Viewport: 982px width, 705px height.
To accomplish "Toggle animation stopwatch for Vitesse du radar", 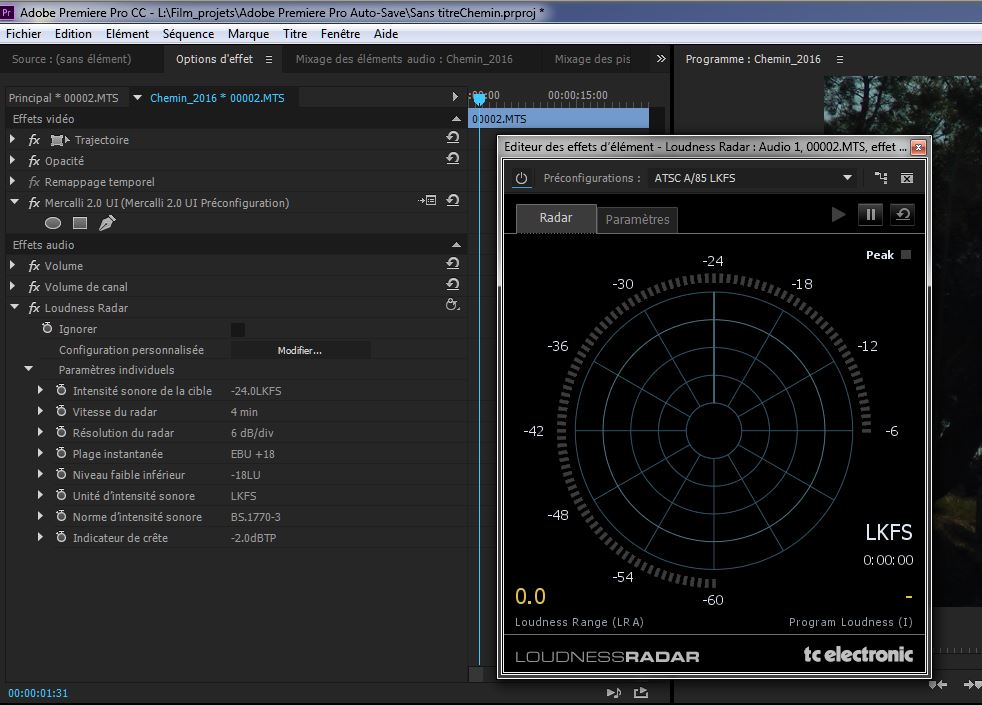I will [61, 411].
